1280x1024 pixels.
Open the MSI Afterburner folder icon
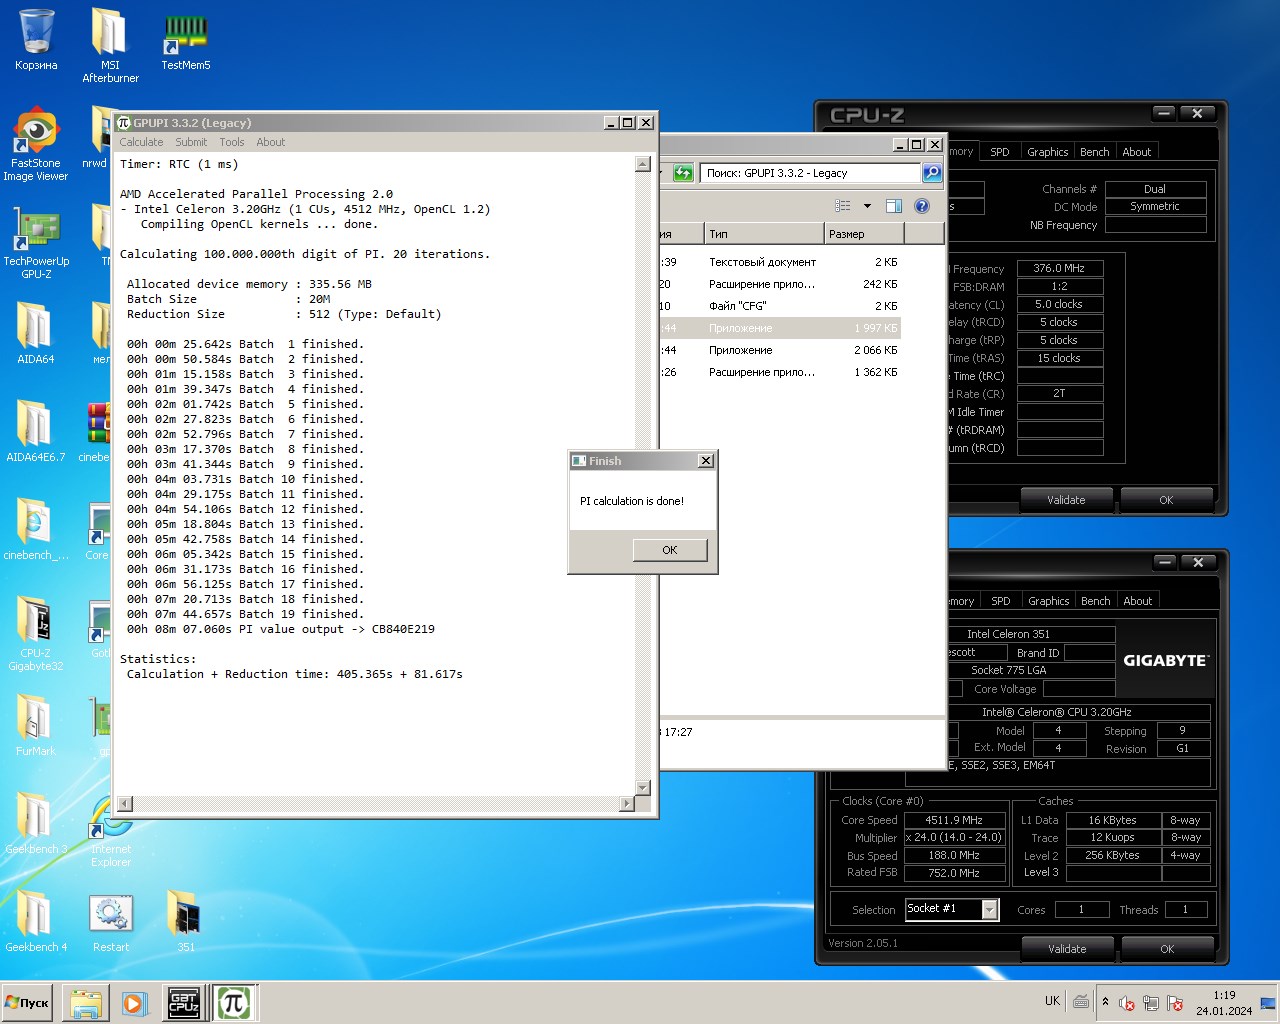click(x=110, y=45)
